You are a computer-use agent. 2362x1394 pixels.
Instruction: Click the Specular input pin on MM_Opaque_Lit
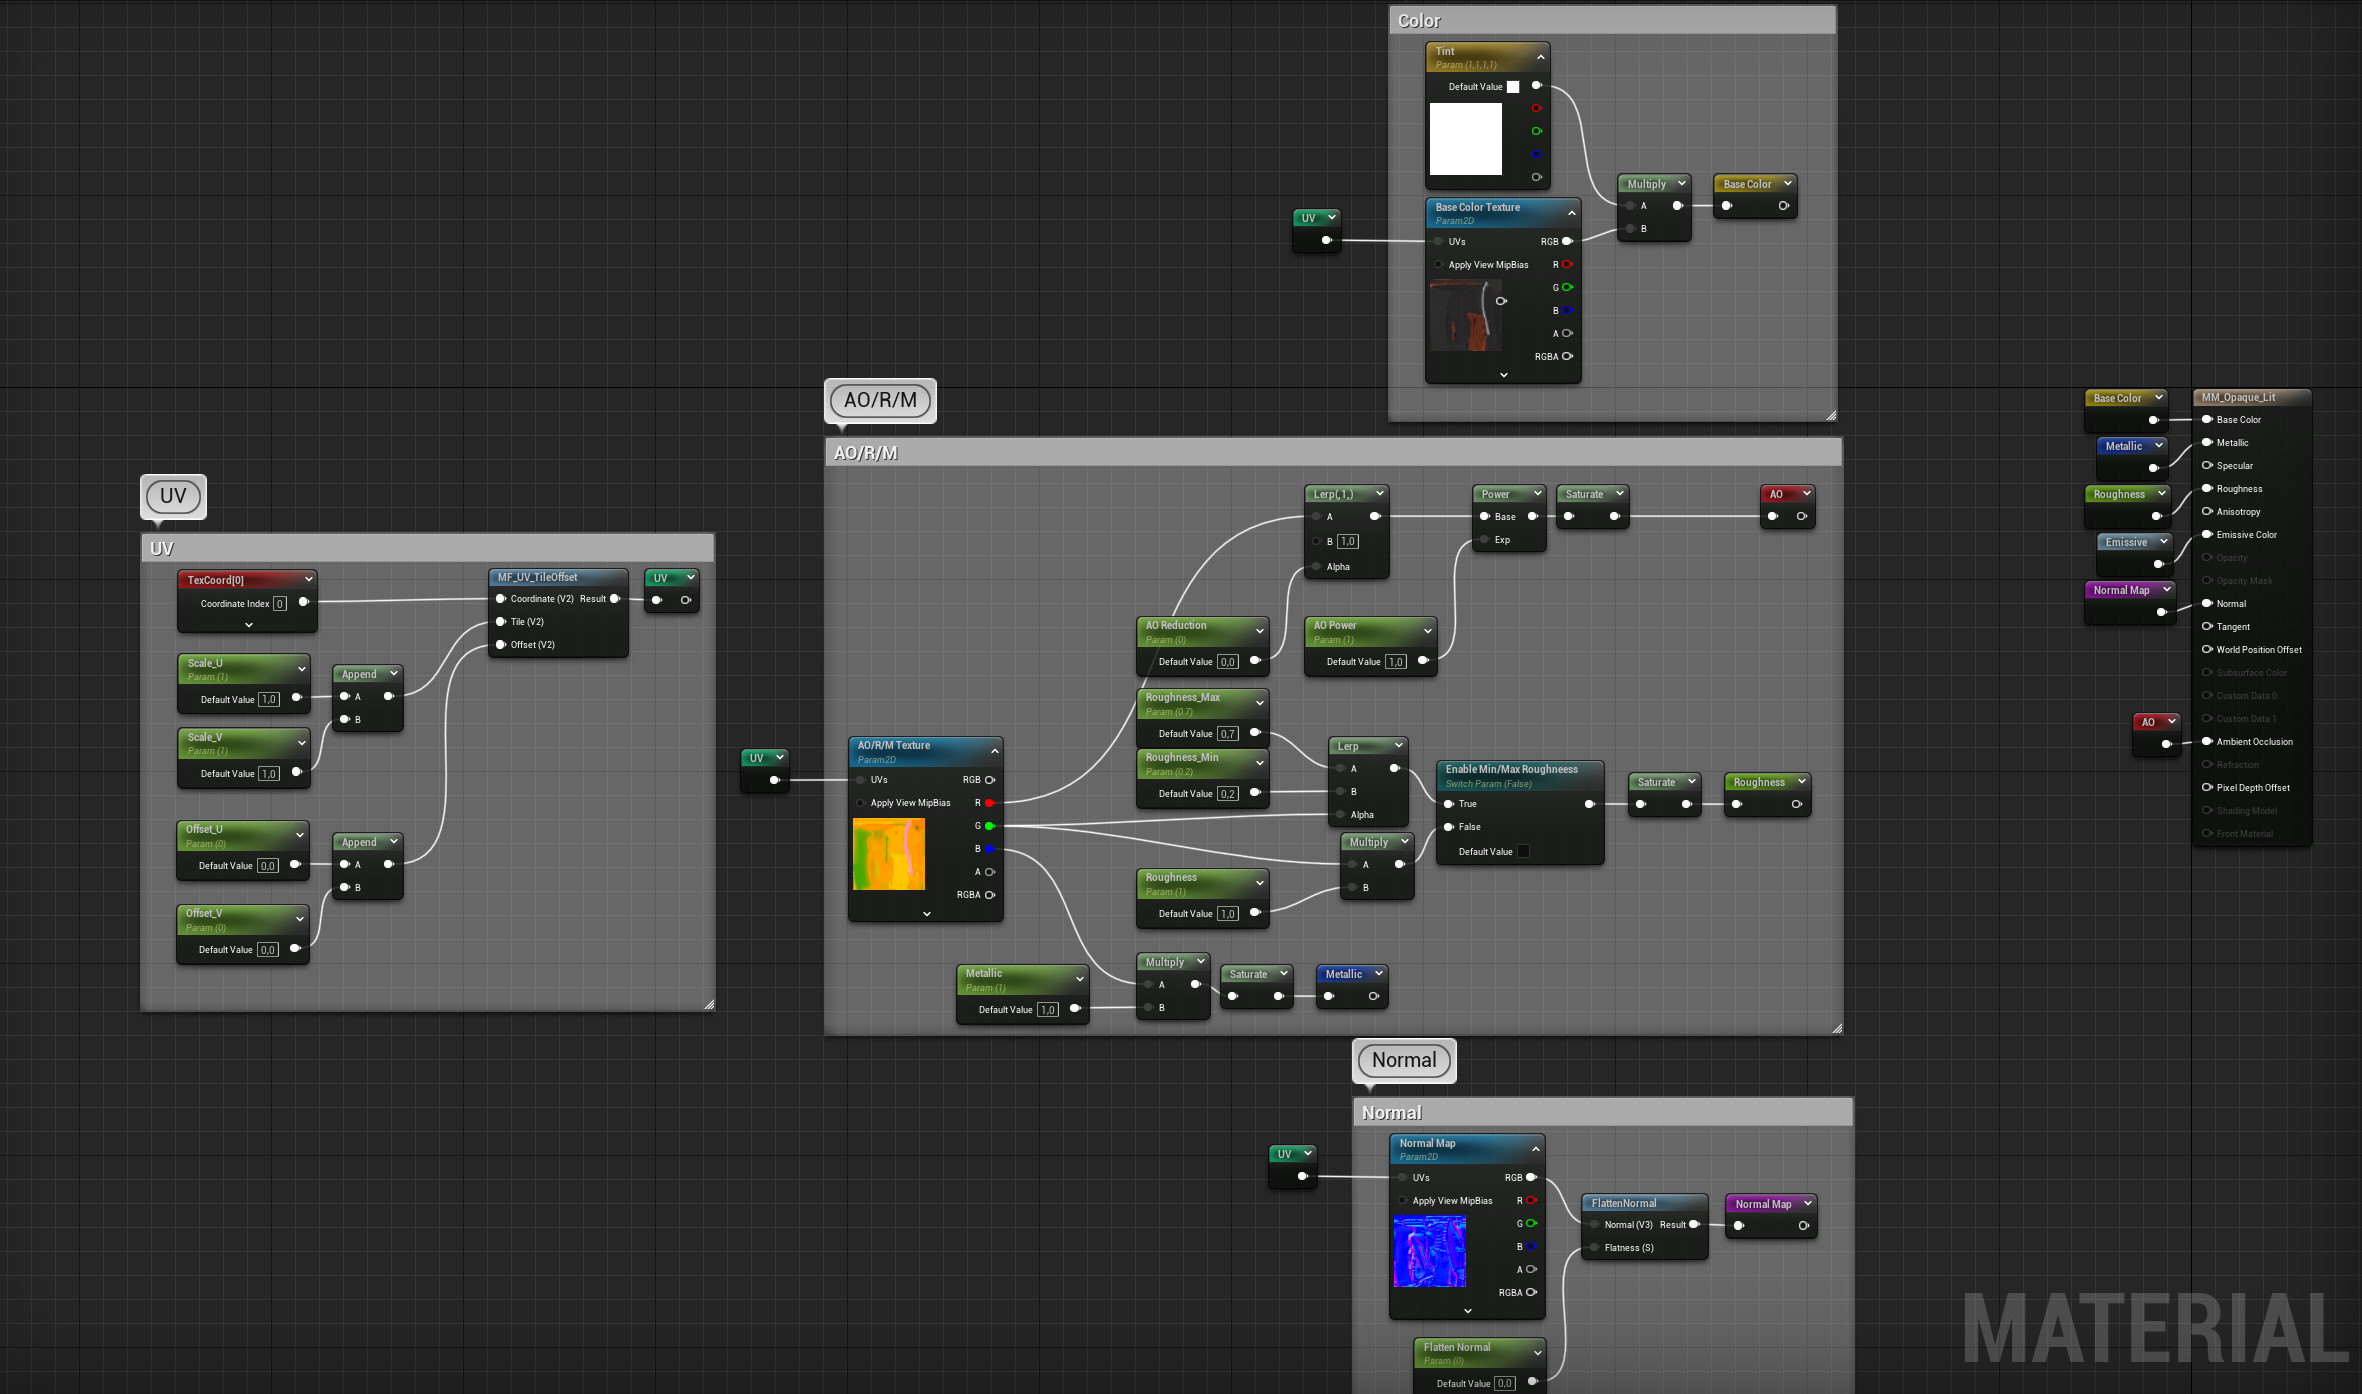point(2207,466)
